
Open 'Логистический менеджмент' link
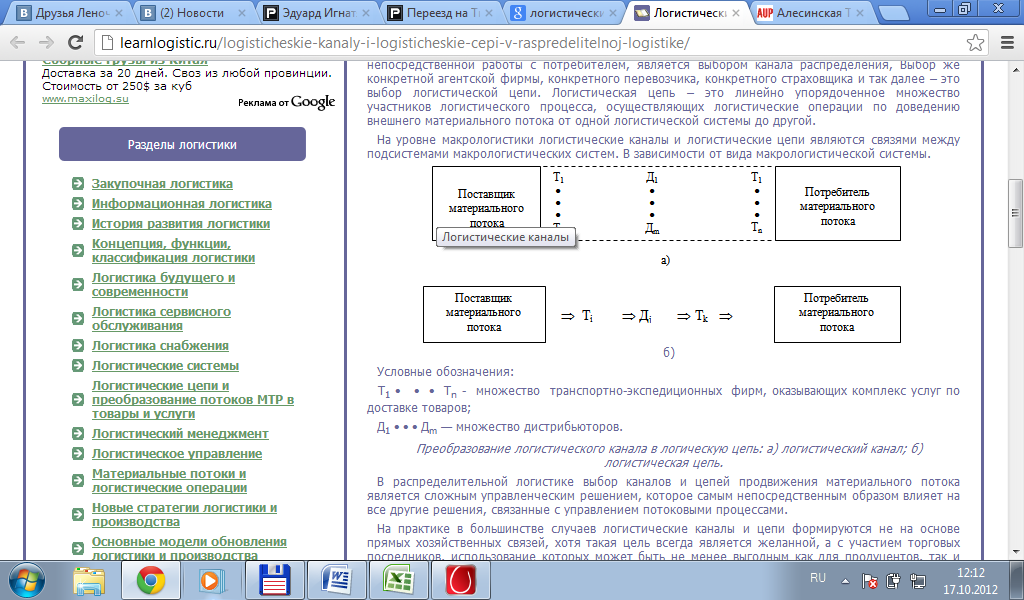pyautogui.click(x=180, y=434)
